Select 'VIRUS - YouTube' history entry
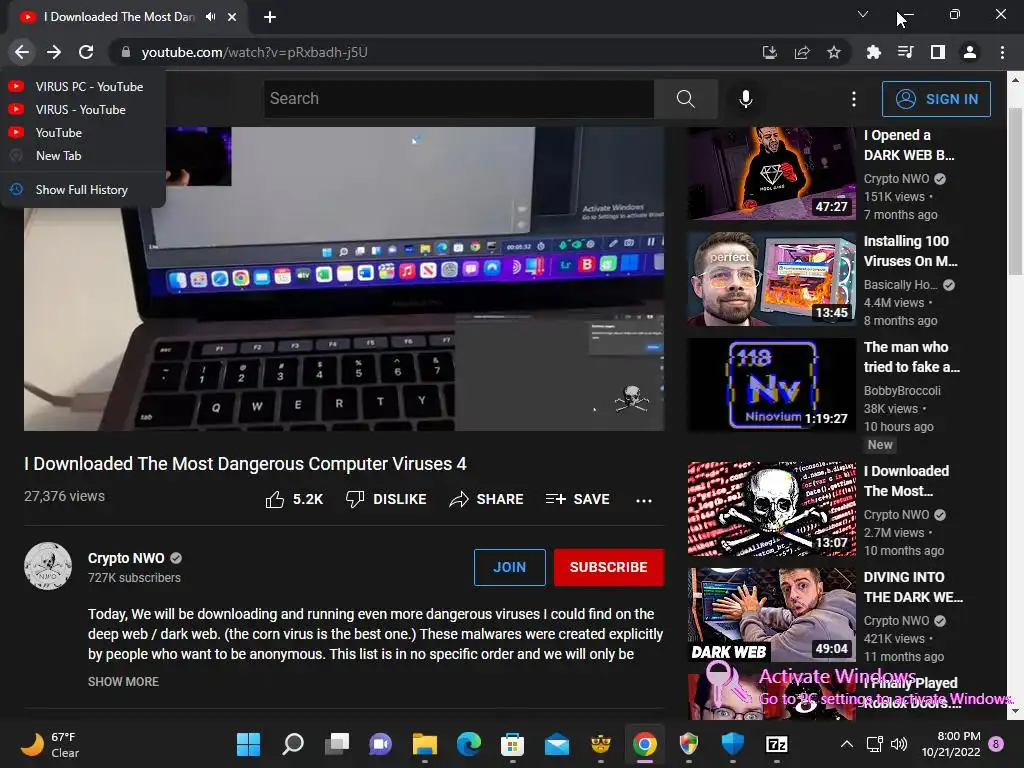Screen dimensions: 1024x768 click(x=83, y=109)
